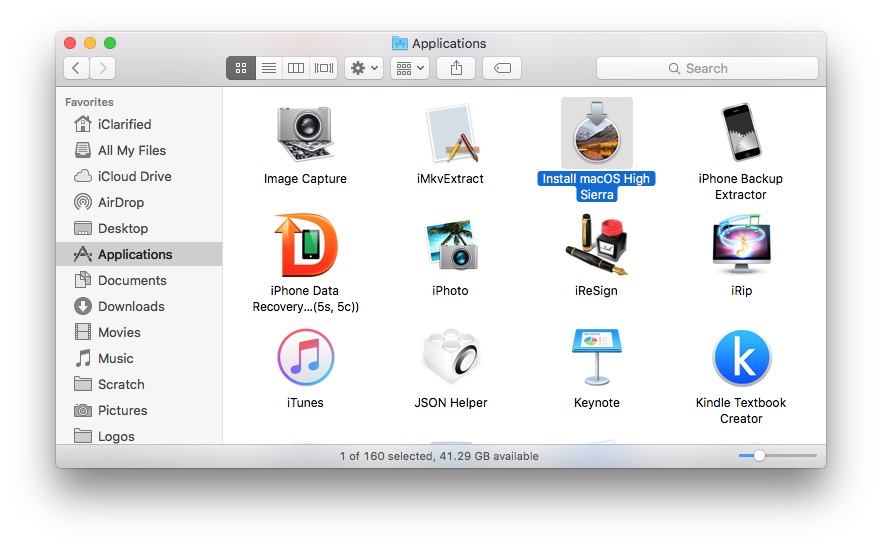882x548 pixels.
Task: Click the iPhoto app icon
Action: 450,246
